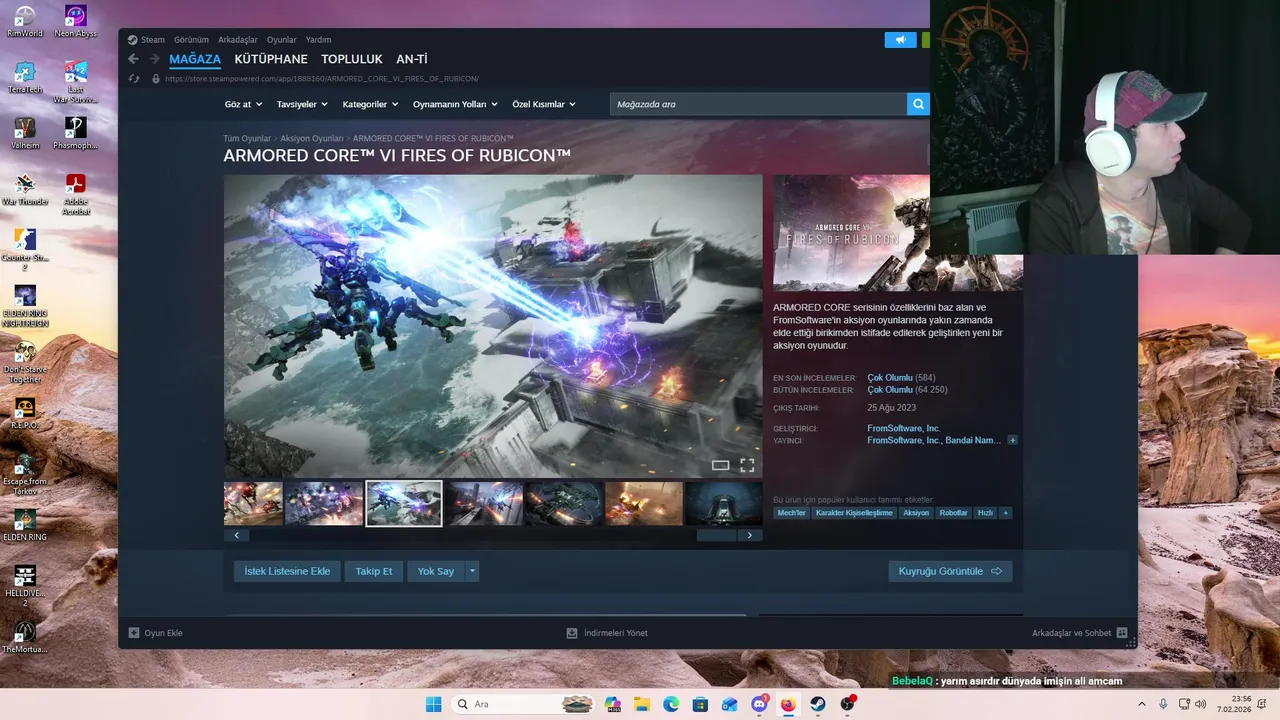
Task: Open Microsoft Edge from the taskbar
Action: coord(671,704)
